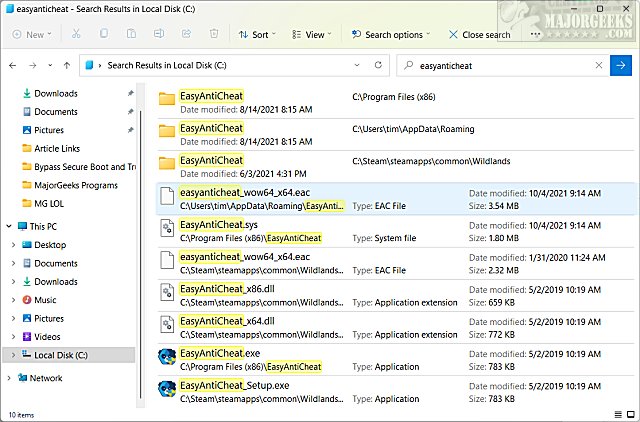
Task: Click the EasyAntiCheat.exe application icon
Action: click(x=167, y=358)
